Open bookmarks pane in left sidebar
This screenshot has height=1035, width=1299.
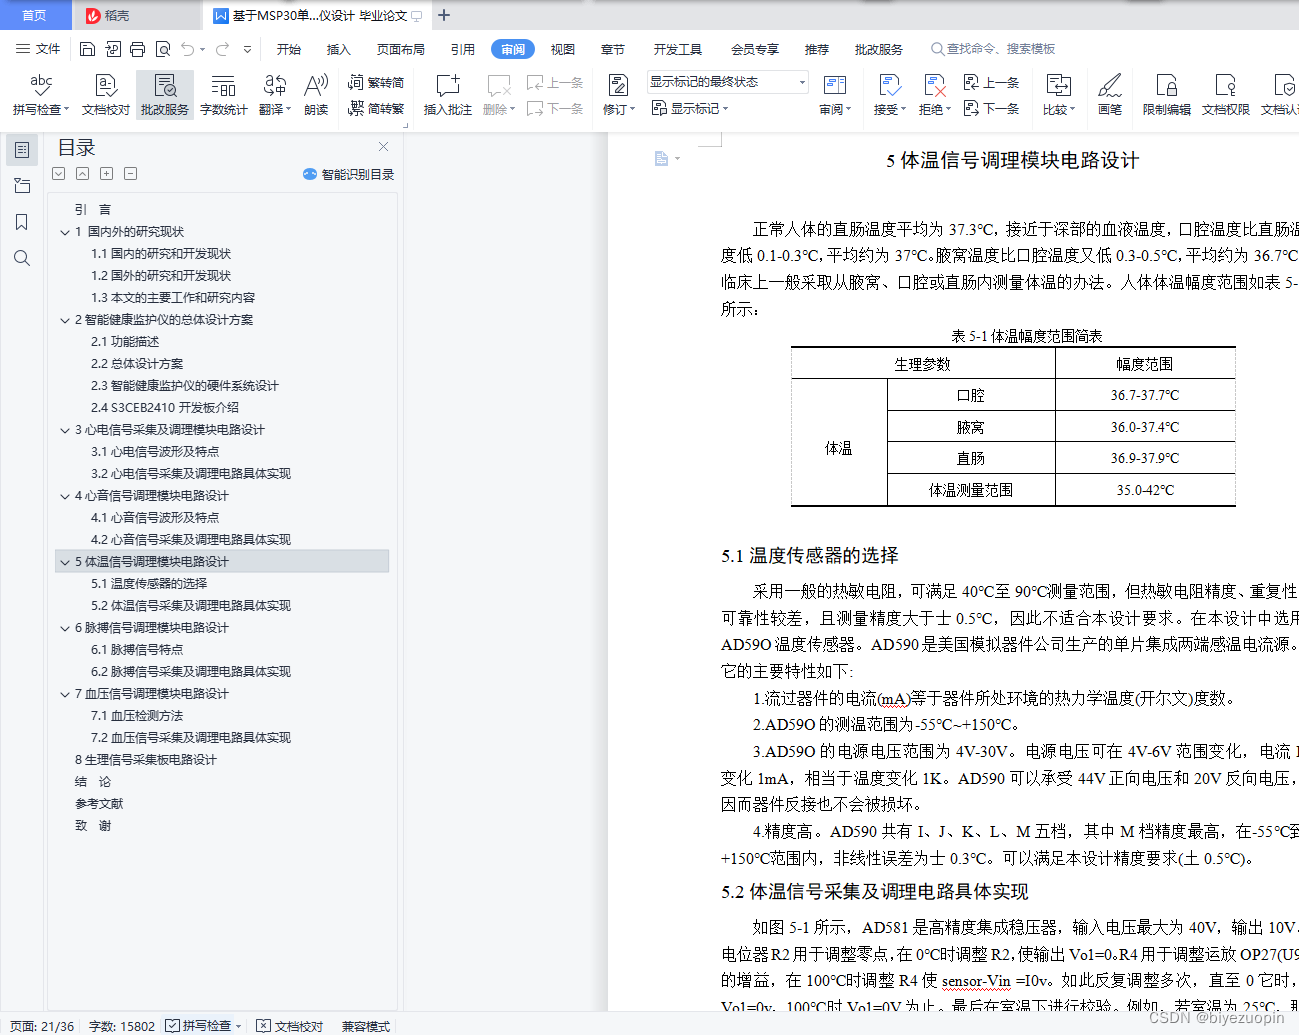(x=22, y=222)
